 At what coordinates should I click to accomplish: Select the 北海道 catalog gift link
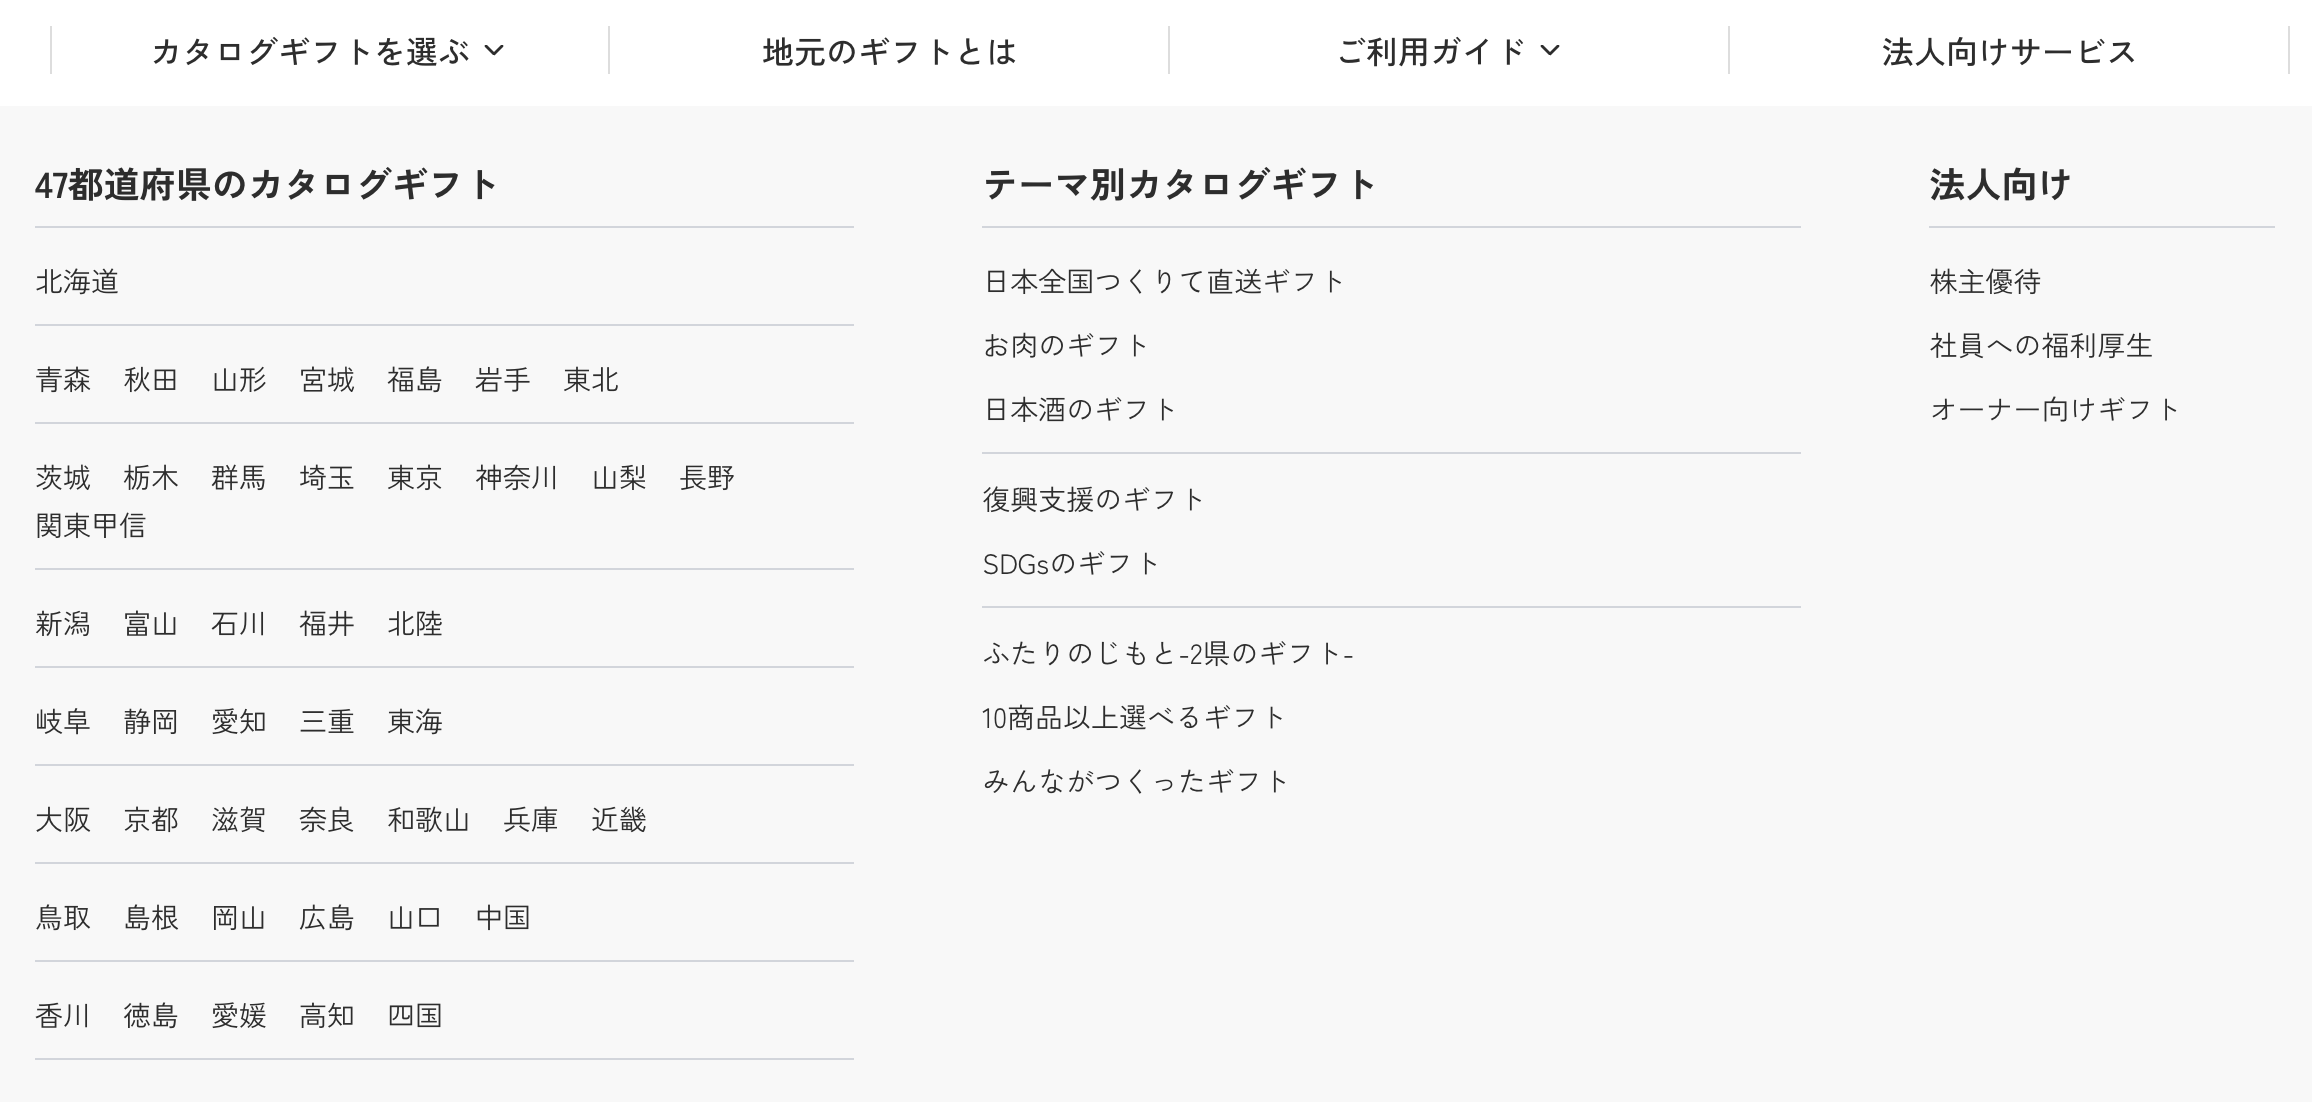(x=77, y=282)
